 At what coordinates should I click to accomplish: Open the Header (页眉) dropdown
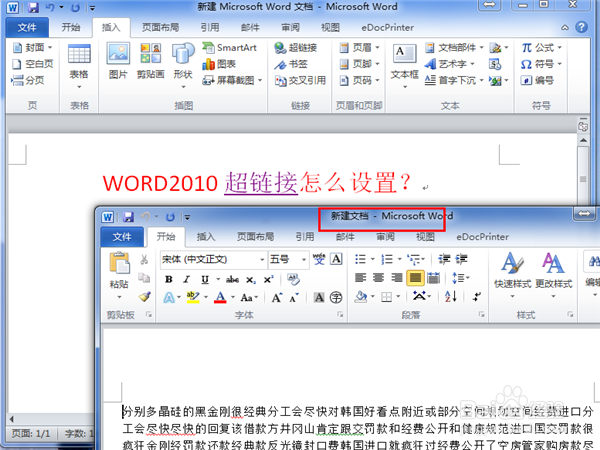click(x=360, y=47)
